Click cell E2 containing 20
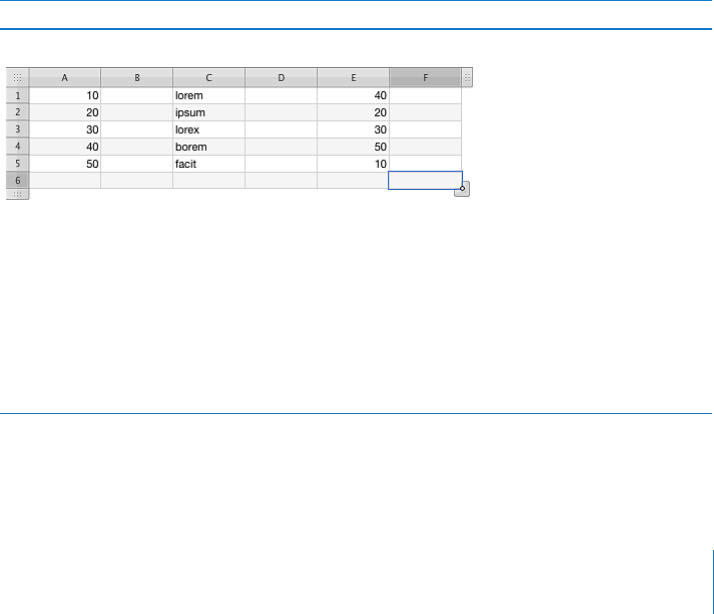 (x=353, y=113)
